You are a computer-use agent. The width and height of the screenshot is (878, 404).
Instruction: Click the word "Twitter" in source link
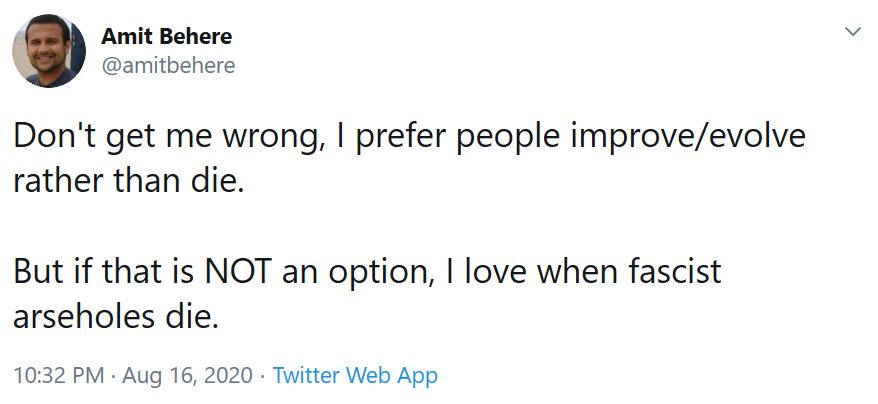point(306,374)
